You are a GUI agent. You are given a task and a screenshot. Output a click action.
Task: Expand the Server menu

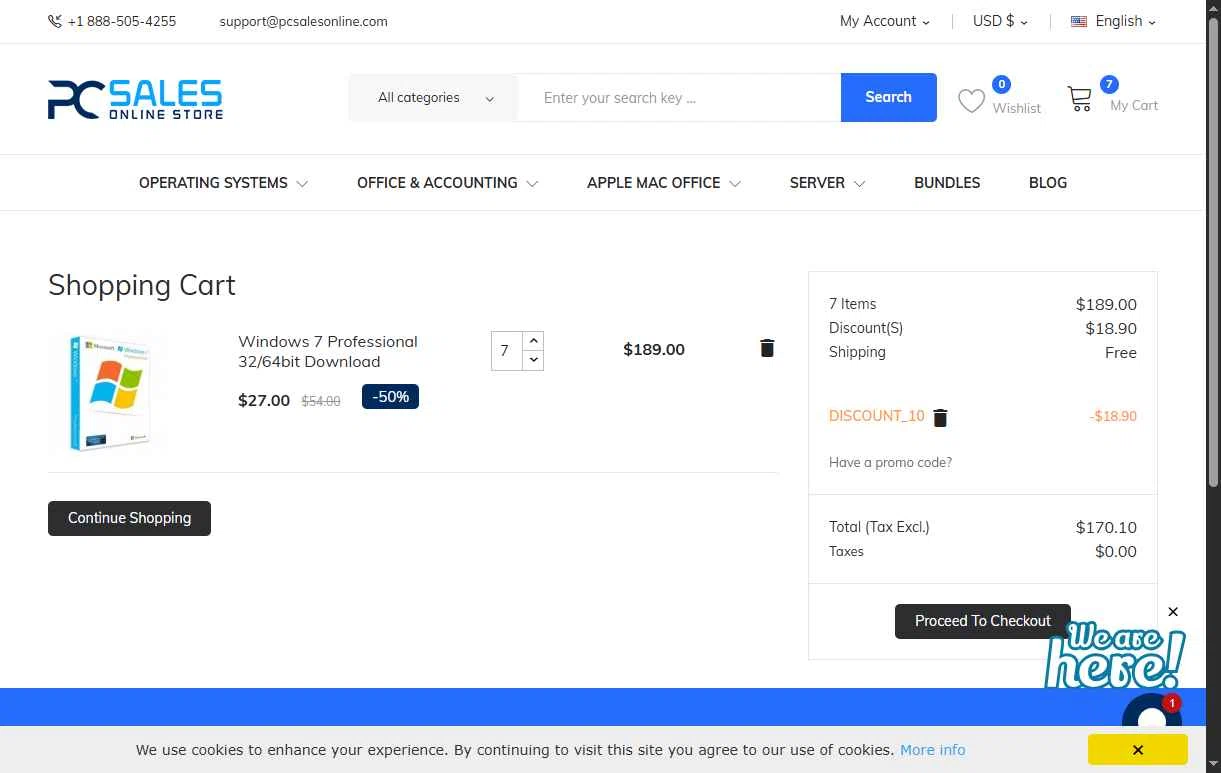tap(827, 183)
